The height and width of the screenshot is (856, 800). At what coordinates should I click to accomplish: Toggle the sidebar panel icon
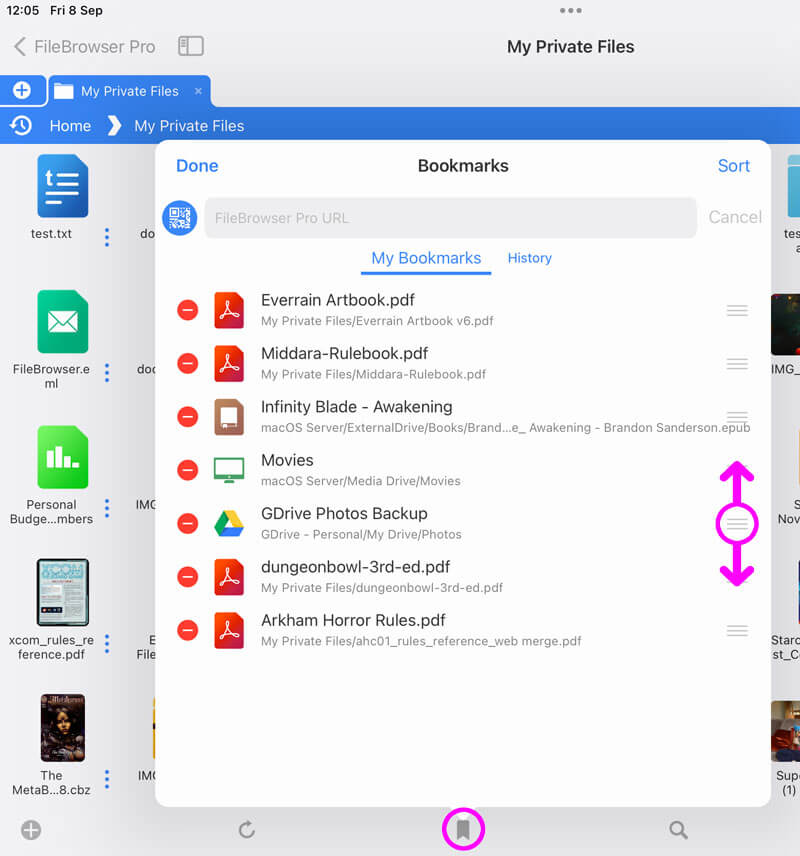[191, 46]
